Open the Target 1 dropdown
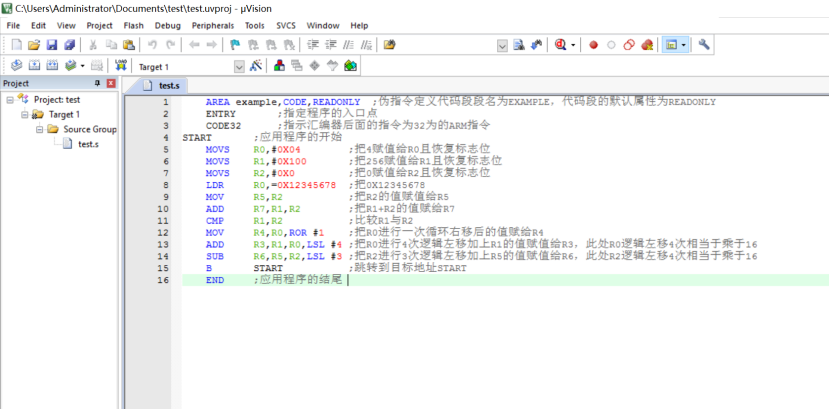 coord(240,67)
